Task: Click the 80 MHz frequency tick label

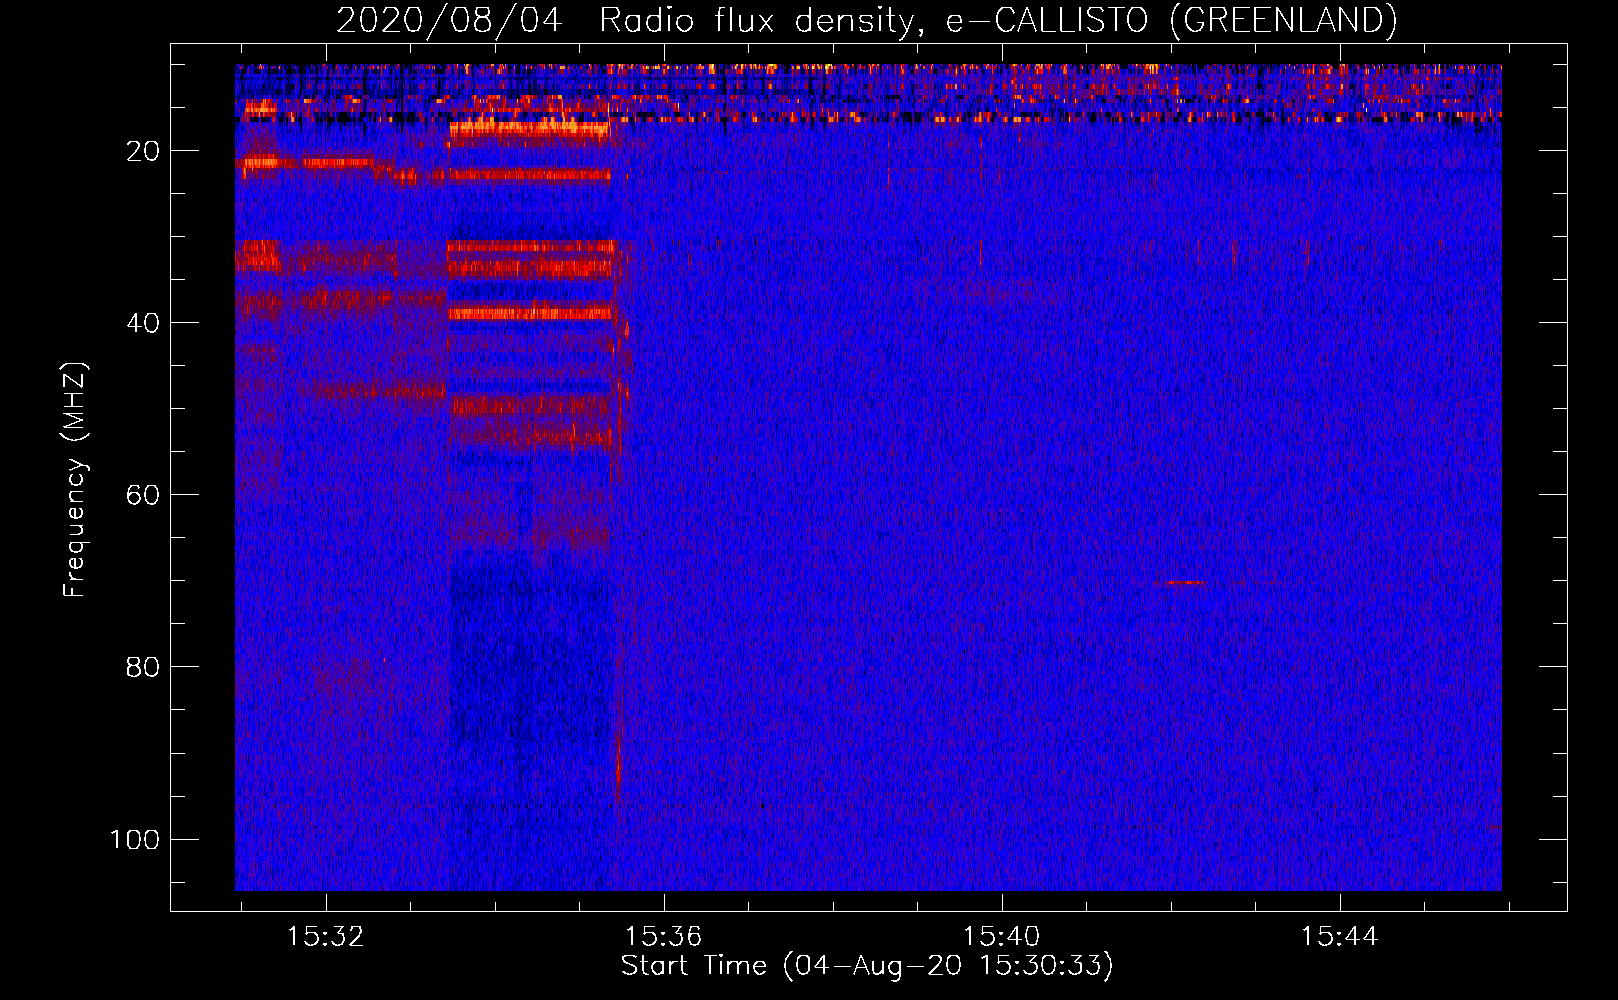Action: coord(143,667)
